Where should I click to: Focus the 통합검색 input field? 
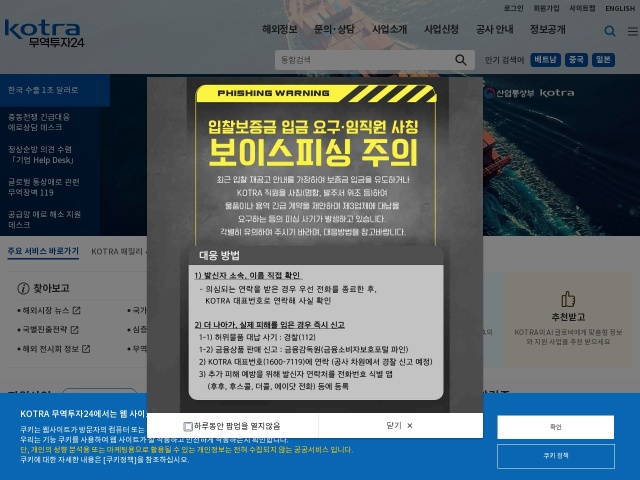(364, 60)
